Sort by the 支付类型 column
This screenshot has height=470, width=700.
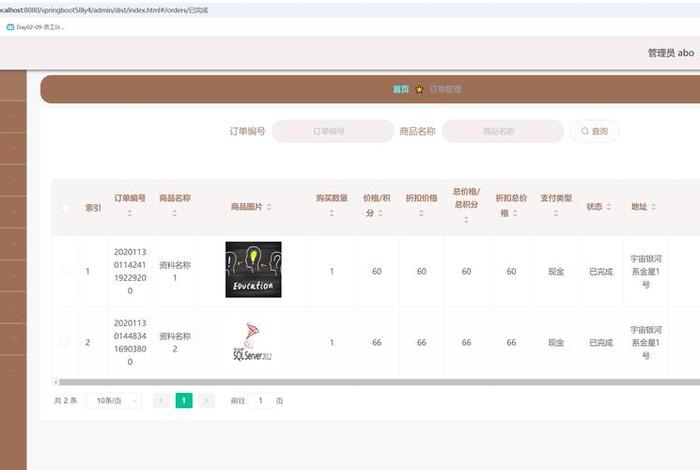pos(556,213)
